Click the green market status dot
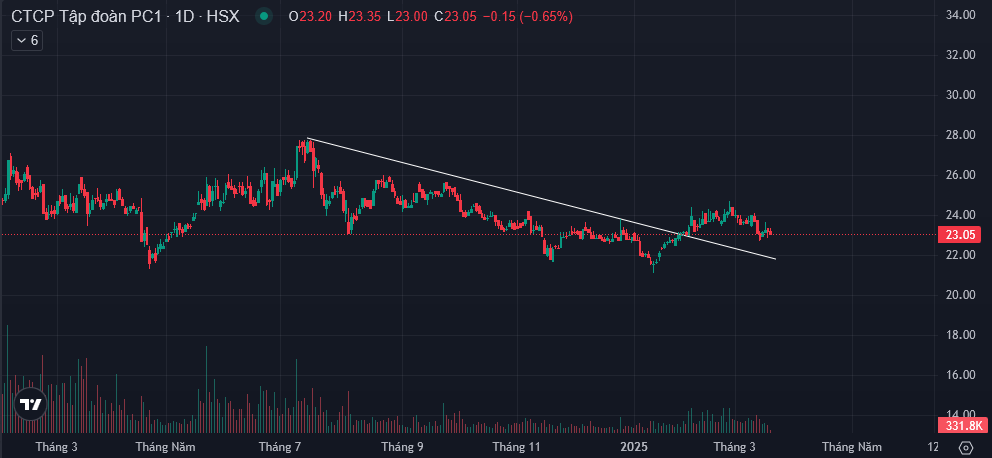 tap(264, 16)
